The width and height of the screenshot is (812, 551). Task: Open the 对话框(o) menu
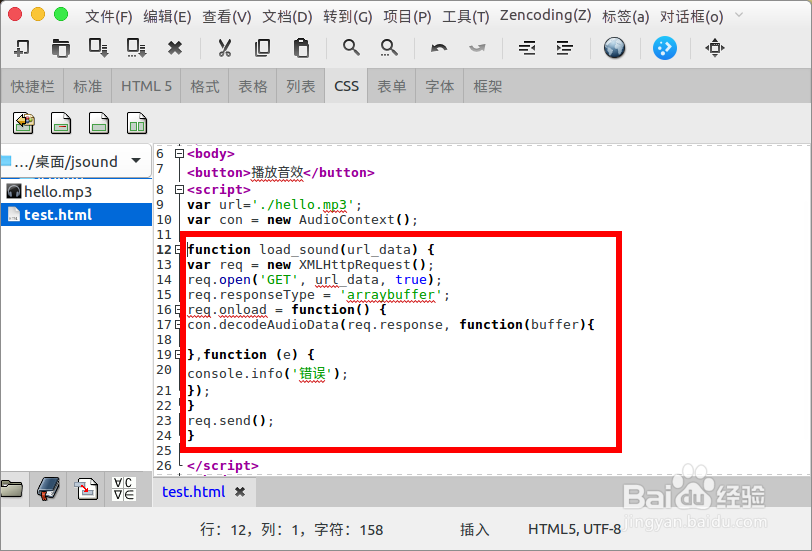692,17
